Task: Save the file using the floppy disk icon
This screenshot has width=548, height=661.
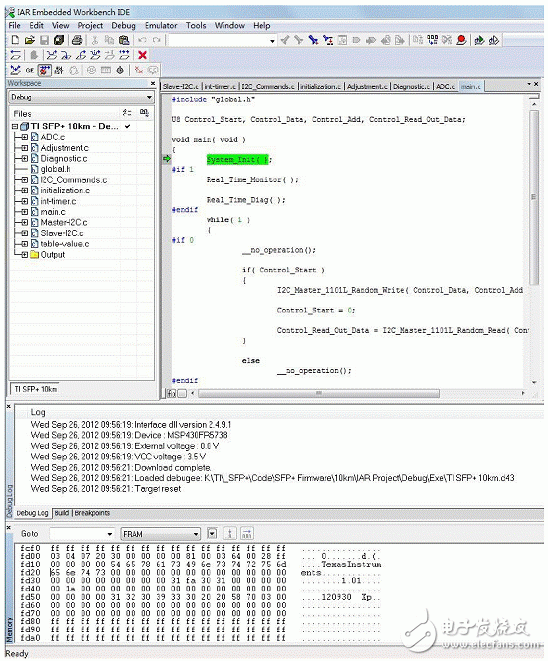Action: click(44, 40)
